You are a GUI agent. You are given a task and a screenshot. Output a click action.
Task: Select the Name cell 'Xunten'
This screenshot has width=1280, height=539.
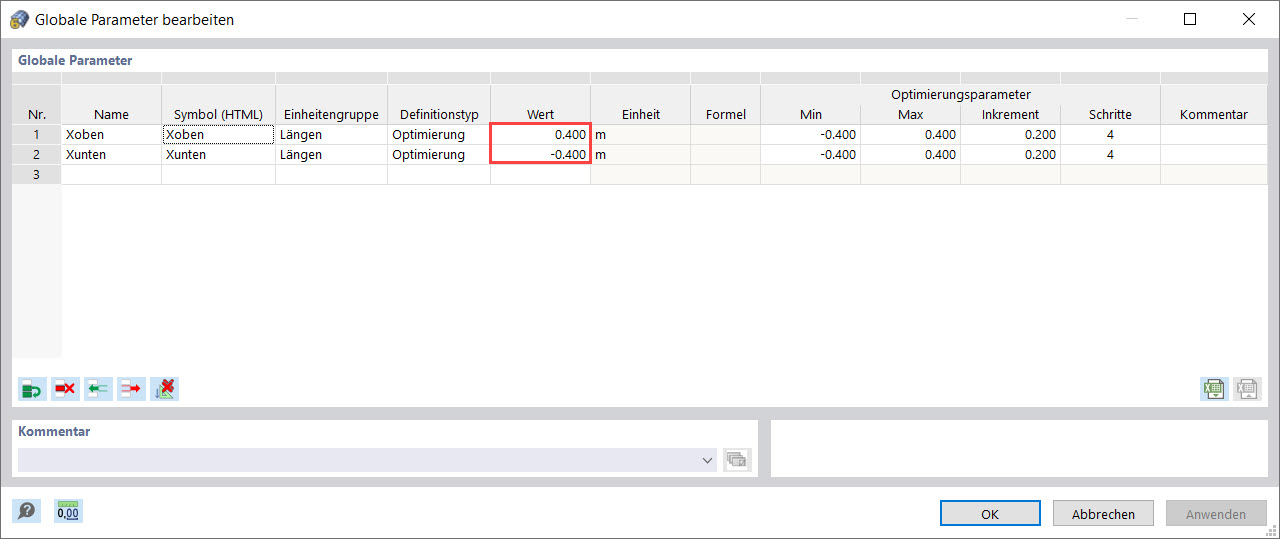111,154
